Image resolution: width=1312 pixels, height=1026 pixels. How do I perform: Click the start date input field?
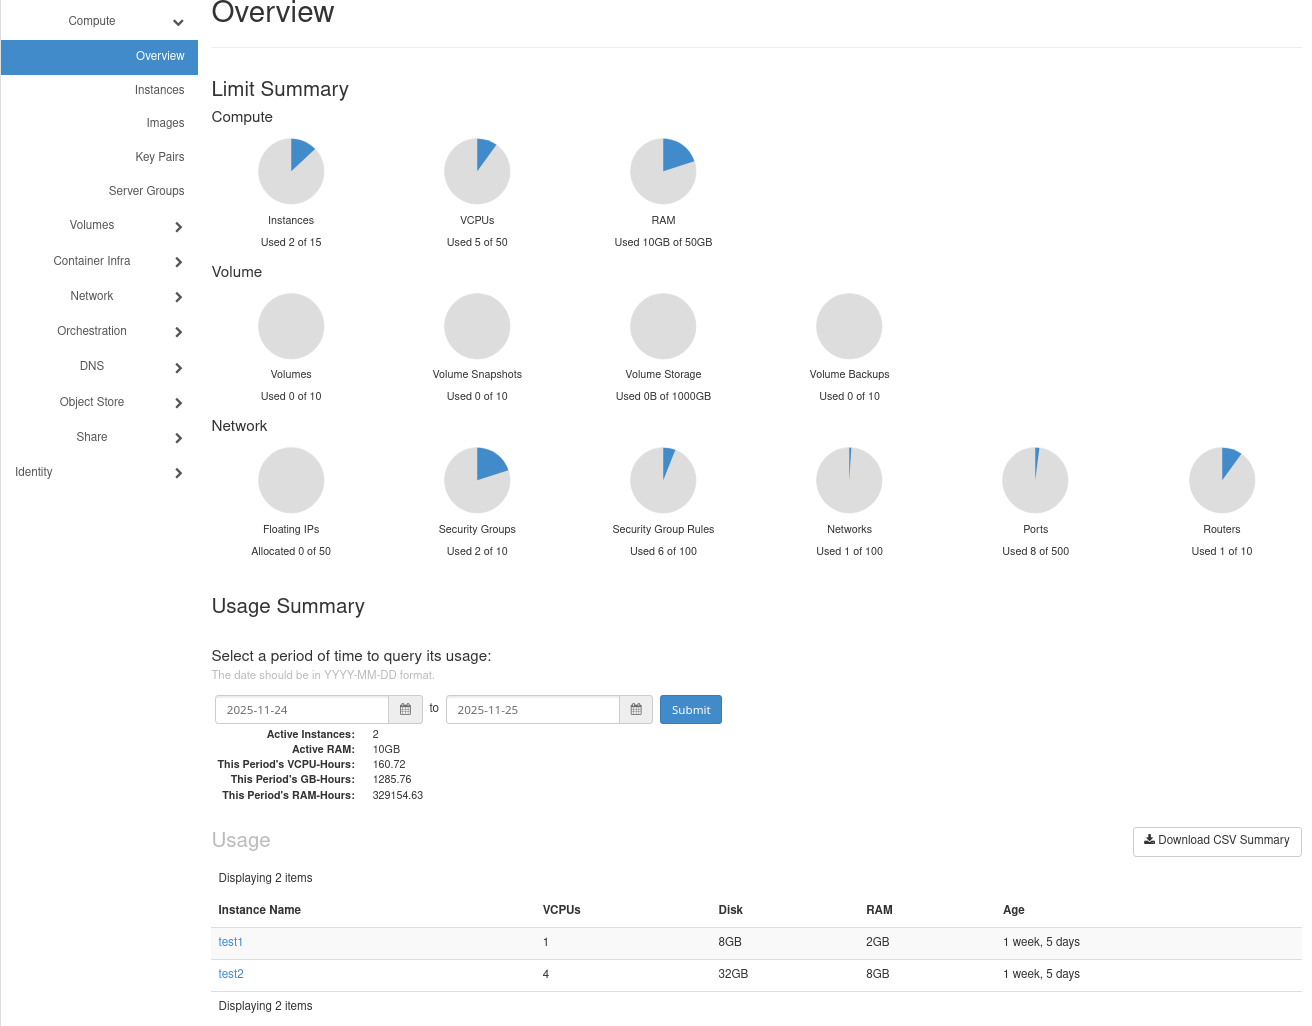[301, 710]
